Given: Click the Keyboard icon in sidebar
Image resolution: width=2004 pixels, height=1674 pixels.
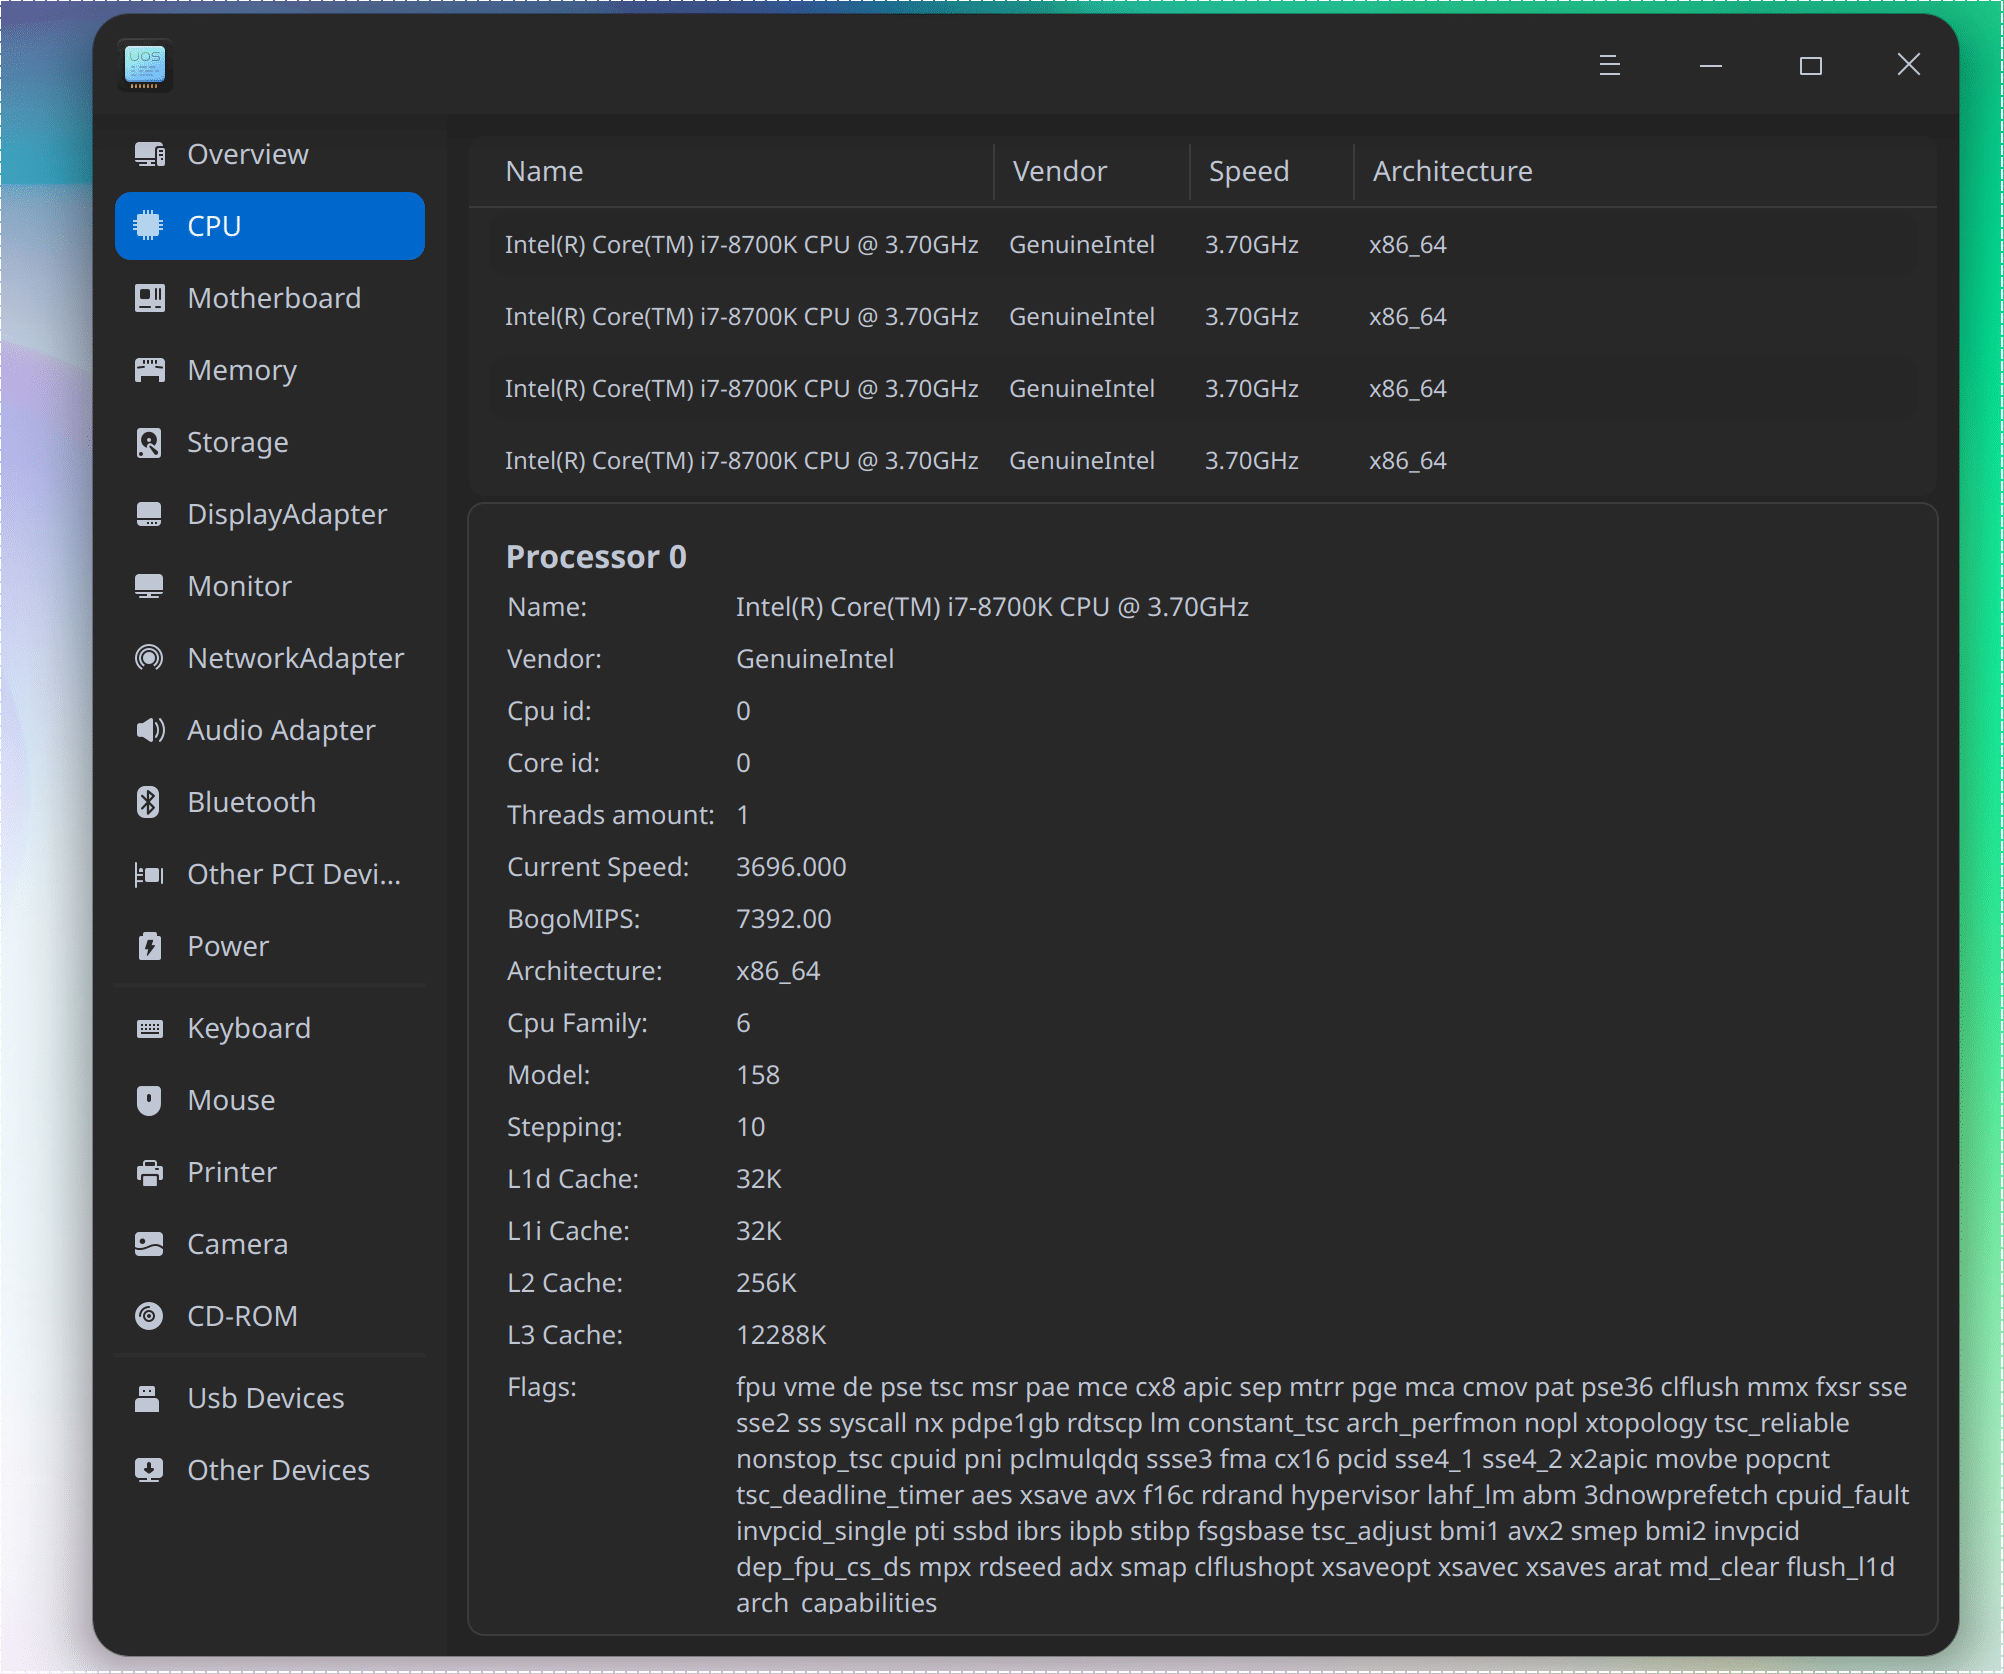Looking at the screenshot, I should coord(150,1028).
